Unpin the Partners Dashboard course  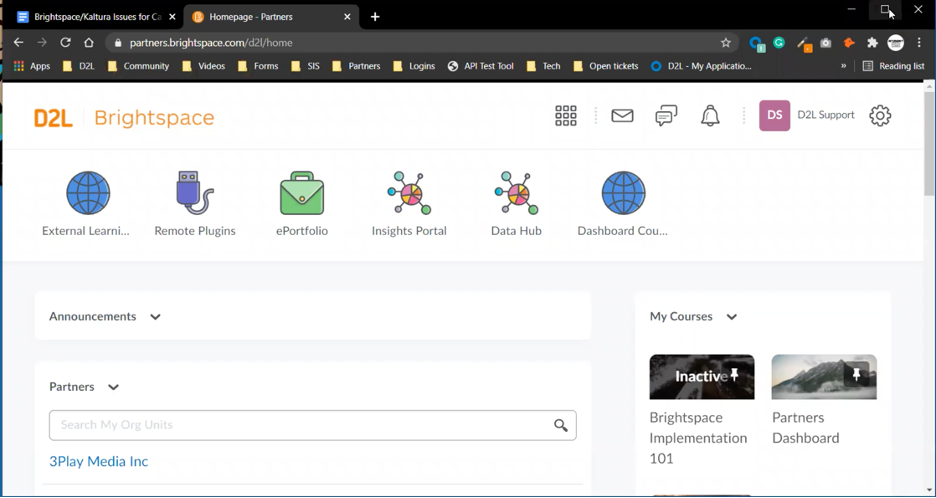[857, 374]
